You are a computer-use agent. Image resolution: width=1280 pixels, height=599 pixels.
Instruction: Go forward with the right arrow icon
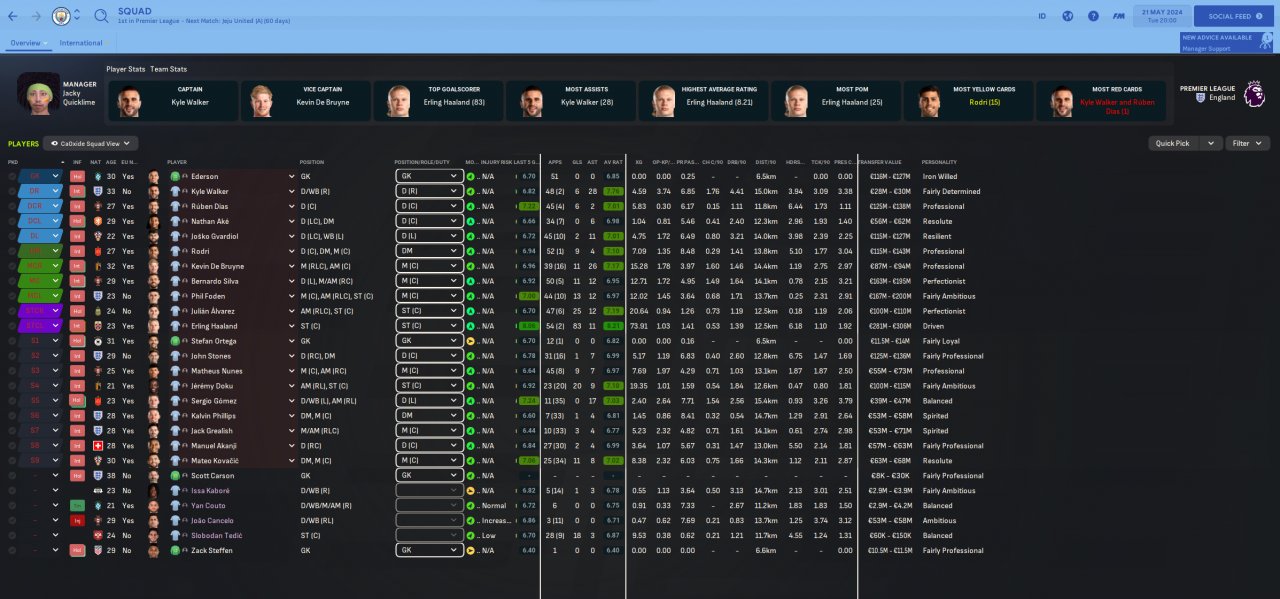tap(37, 16)
